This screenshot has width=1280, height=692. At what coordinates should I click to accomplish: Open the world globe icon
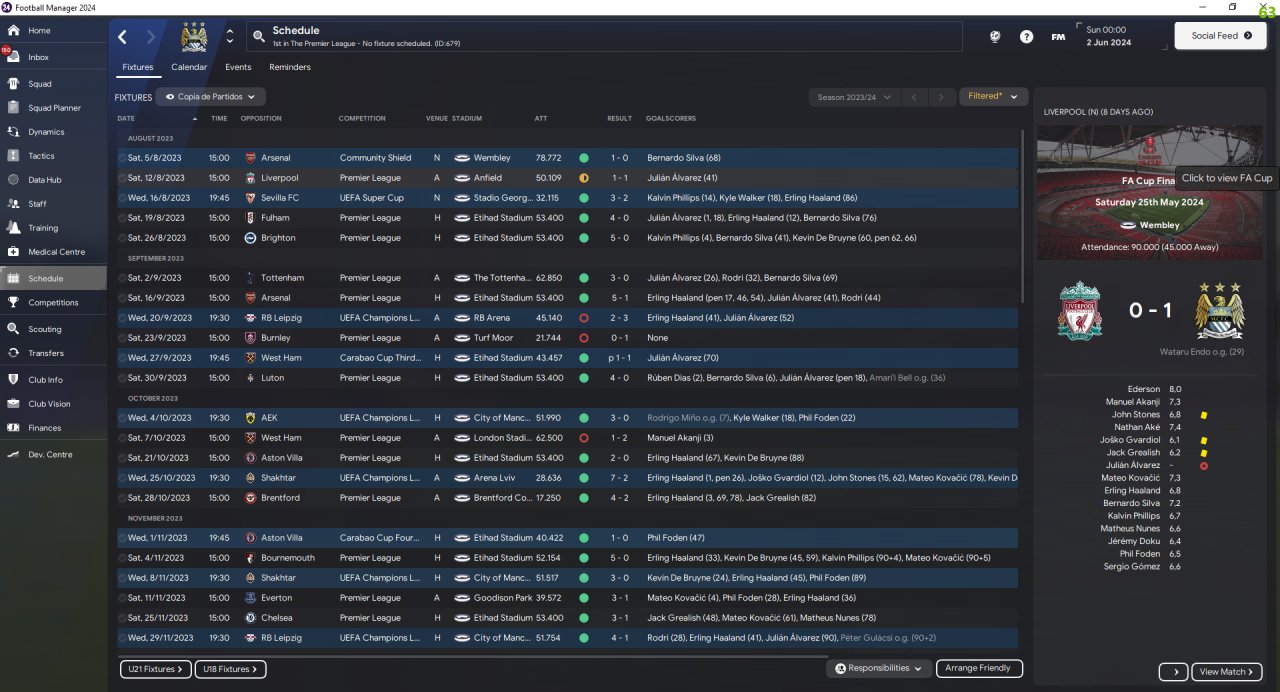coord(995,37)
